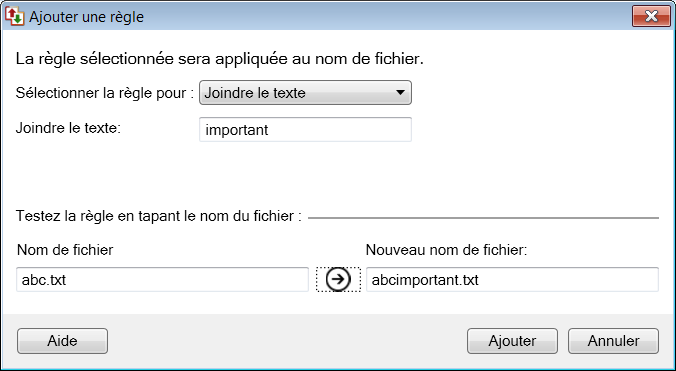676x371 pixels.
Task: Click the Testez la règle section heading
Action: pos(158,216)
